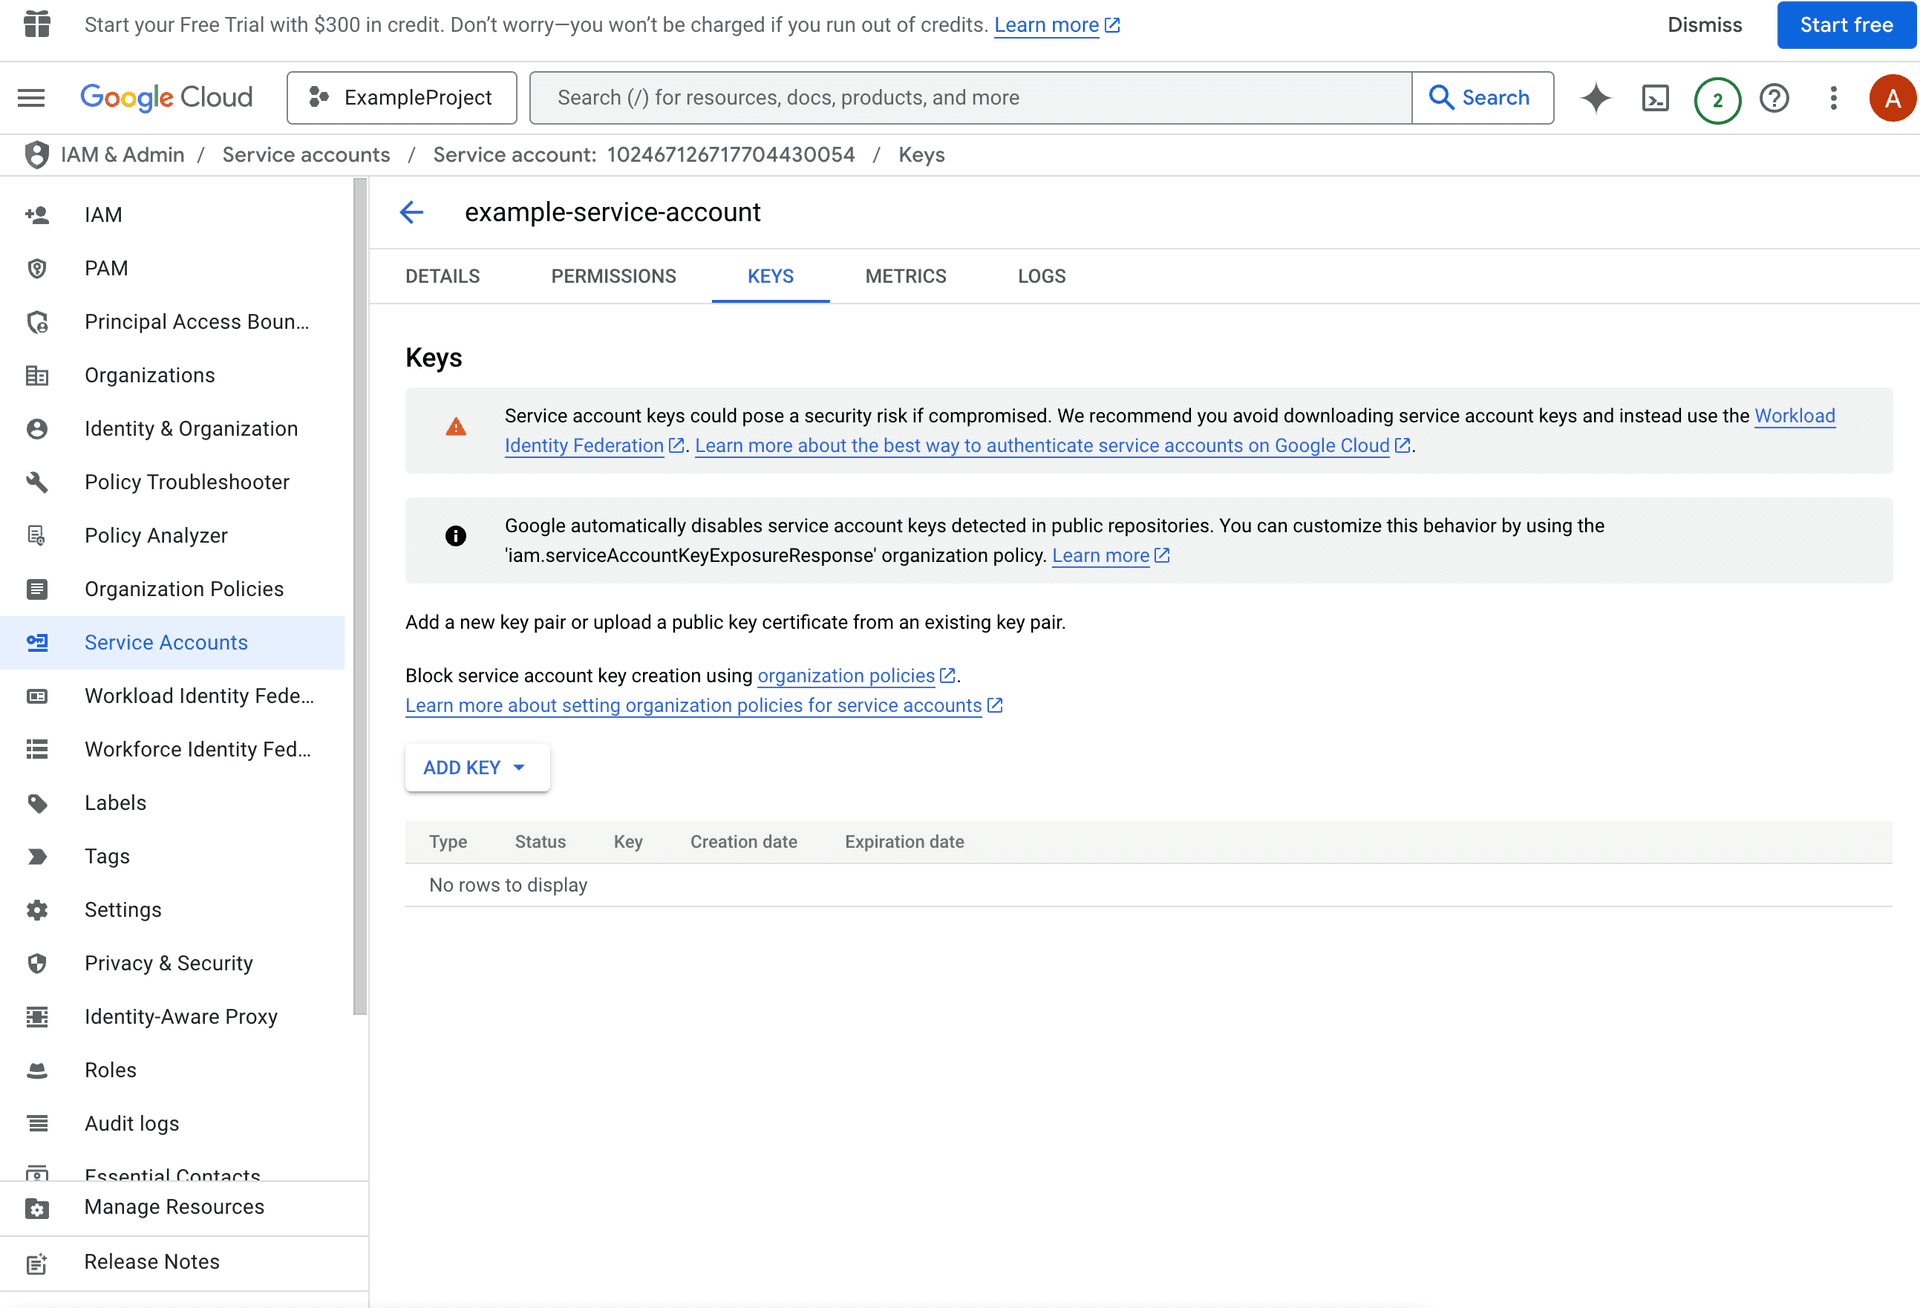The width and height of the screenshot is (1920, 1308).
Task: Click the Settings gear icon
Action: click(x=37, y=910)
